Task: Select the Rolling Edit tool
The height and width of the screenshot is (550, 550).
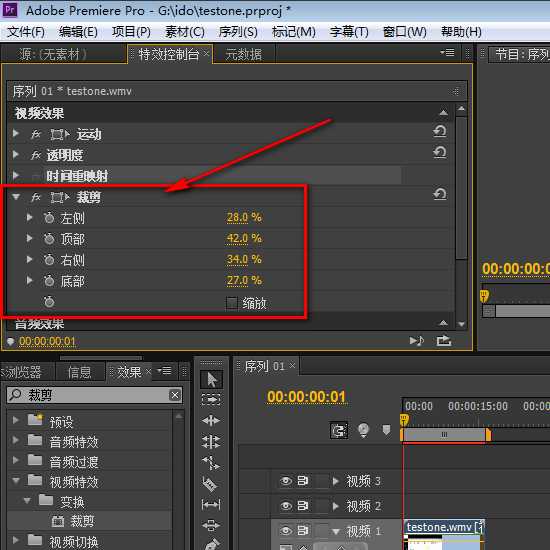Action: point(211,442)
